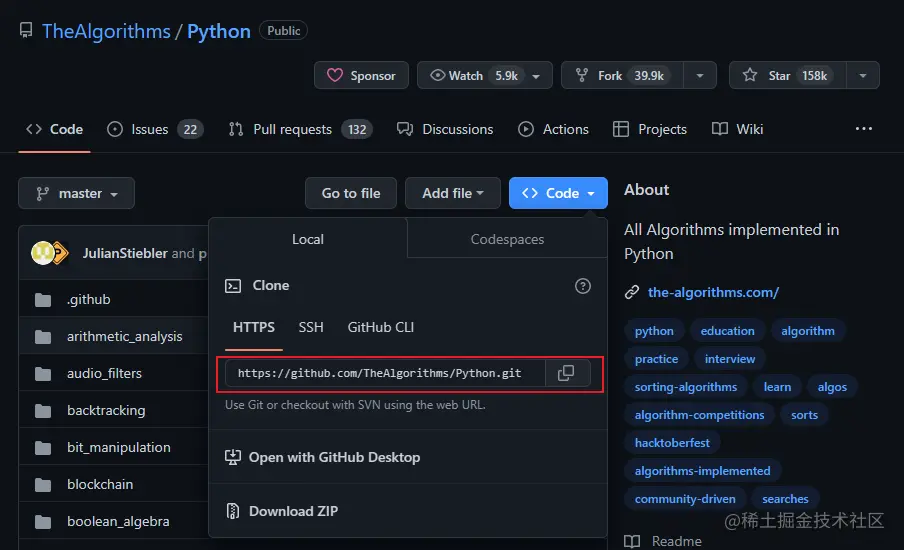Expand the Watch notification dropdown arrow
Image resolution: width=904 pixels, height=550 pixels.
pyautogui.click(x=537, y=76)
